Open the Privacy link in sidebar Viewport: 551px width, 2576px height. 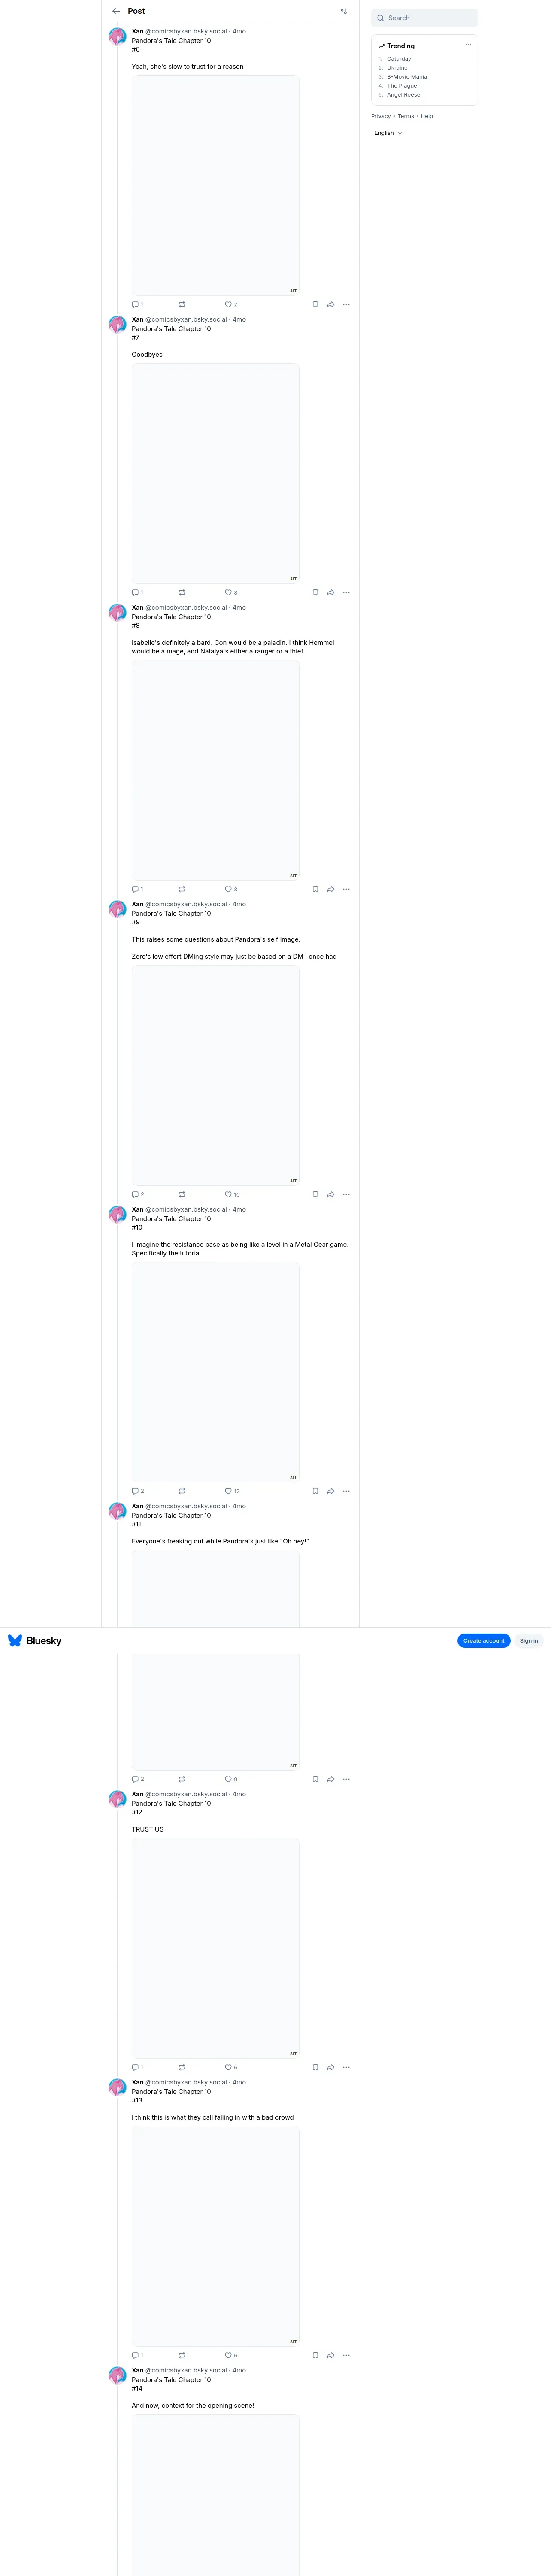381,116
